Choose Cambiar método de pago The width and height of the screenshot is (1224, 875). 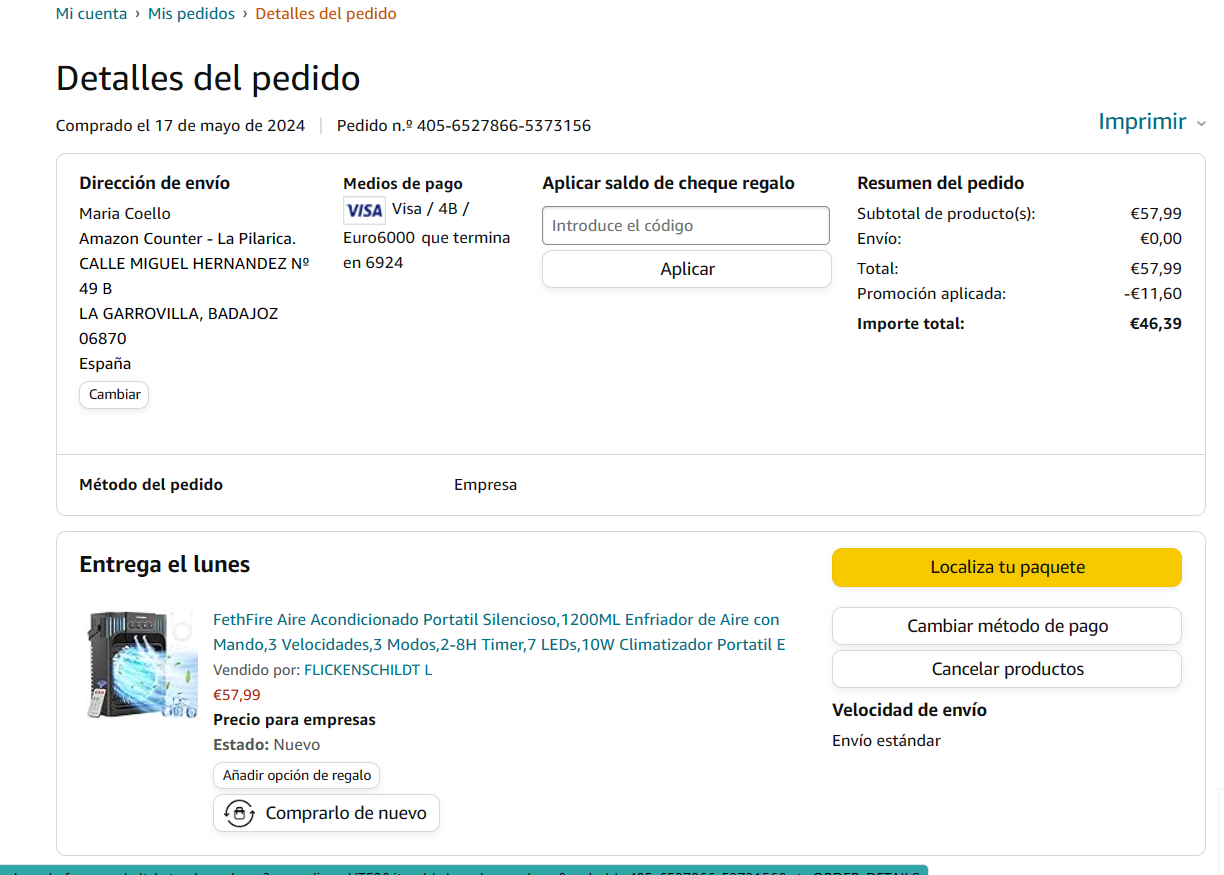pos(1006,627)
